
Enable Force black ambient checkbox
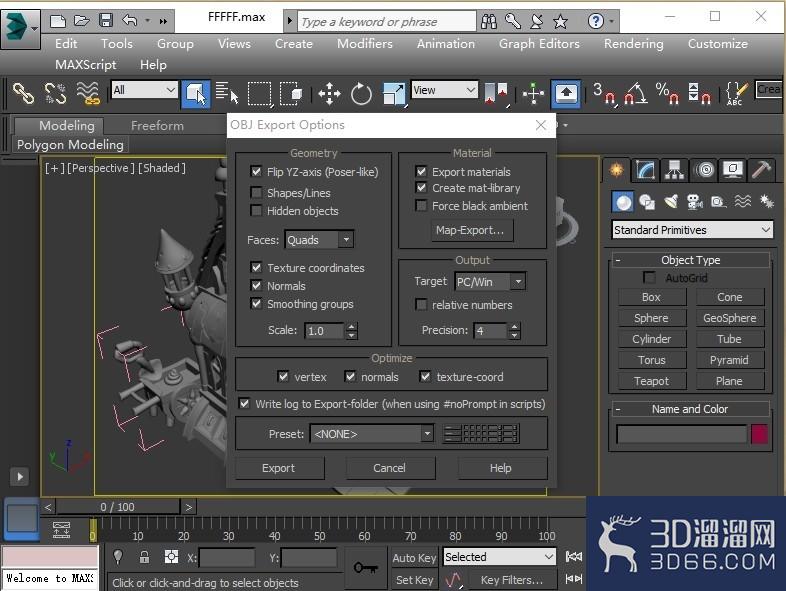421,206
